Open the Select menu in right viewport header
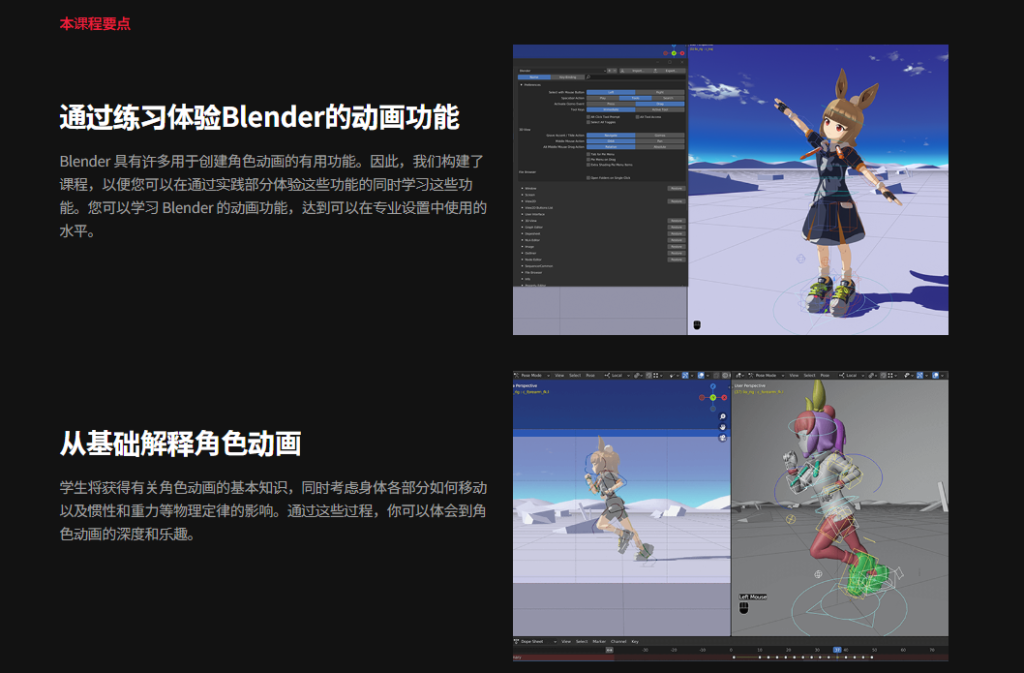The image size is (1024, 673). (x=810, y=375)
